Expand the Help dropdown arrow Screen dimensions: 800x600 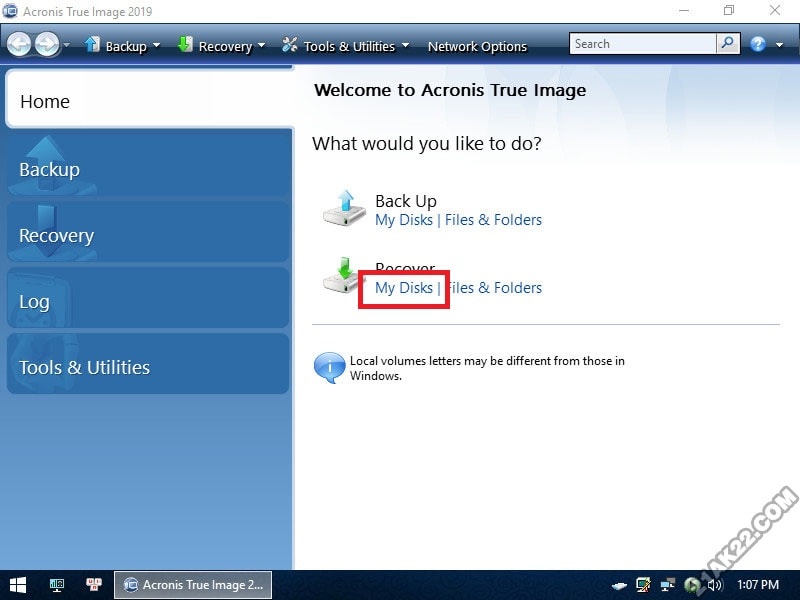[779, 45]
